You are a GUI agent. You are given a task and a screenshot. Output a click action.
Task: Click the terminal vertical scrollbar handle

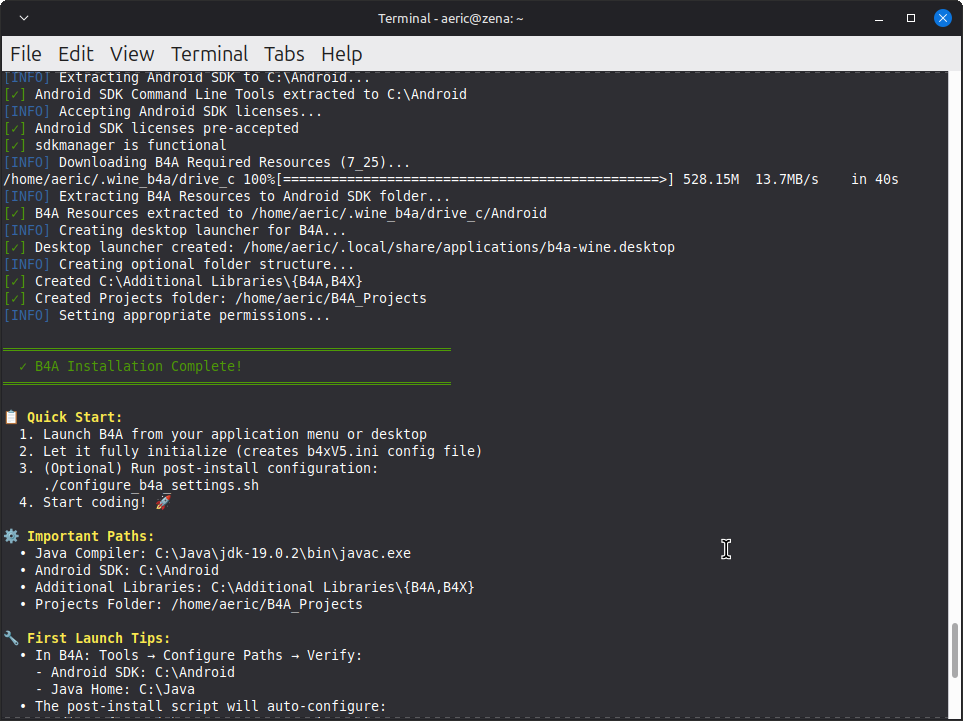pyautogui.click(x=954, y=649)
